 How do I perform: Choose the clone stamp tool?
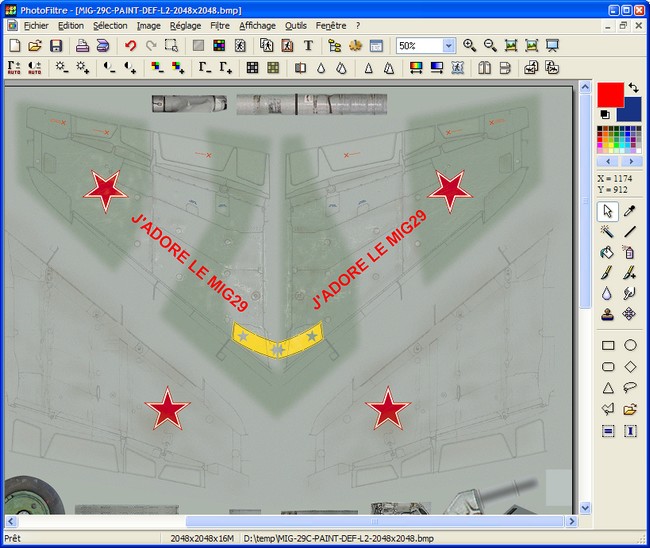(x=607, y=314)
